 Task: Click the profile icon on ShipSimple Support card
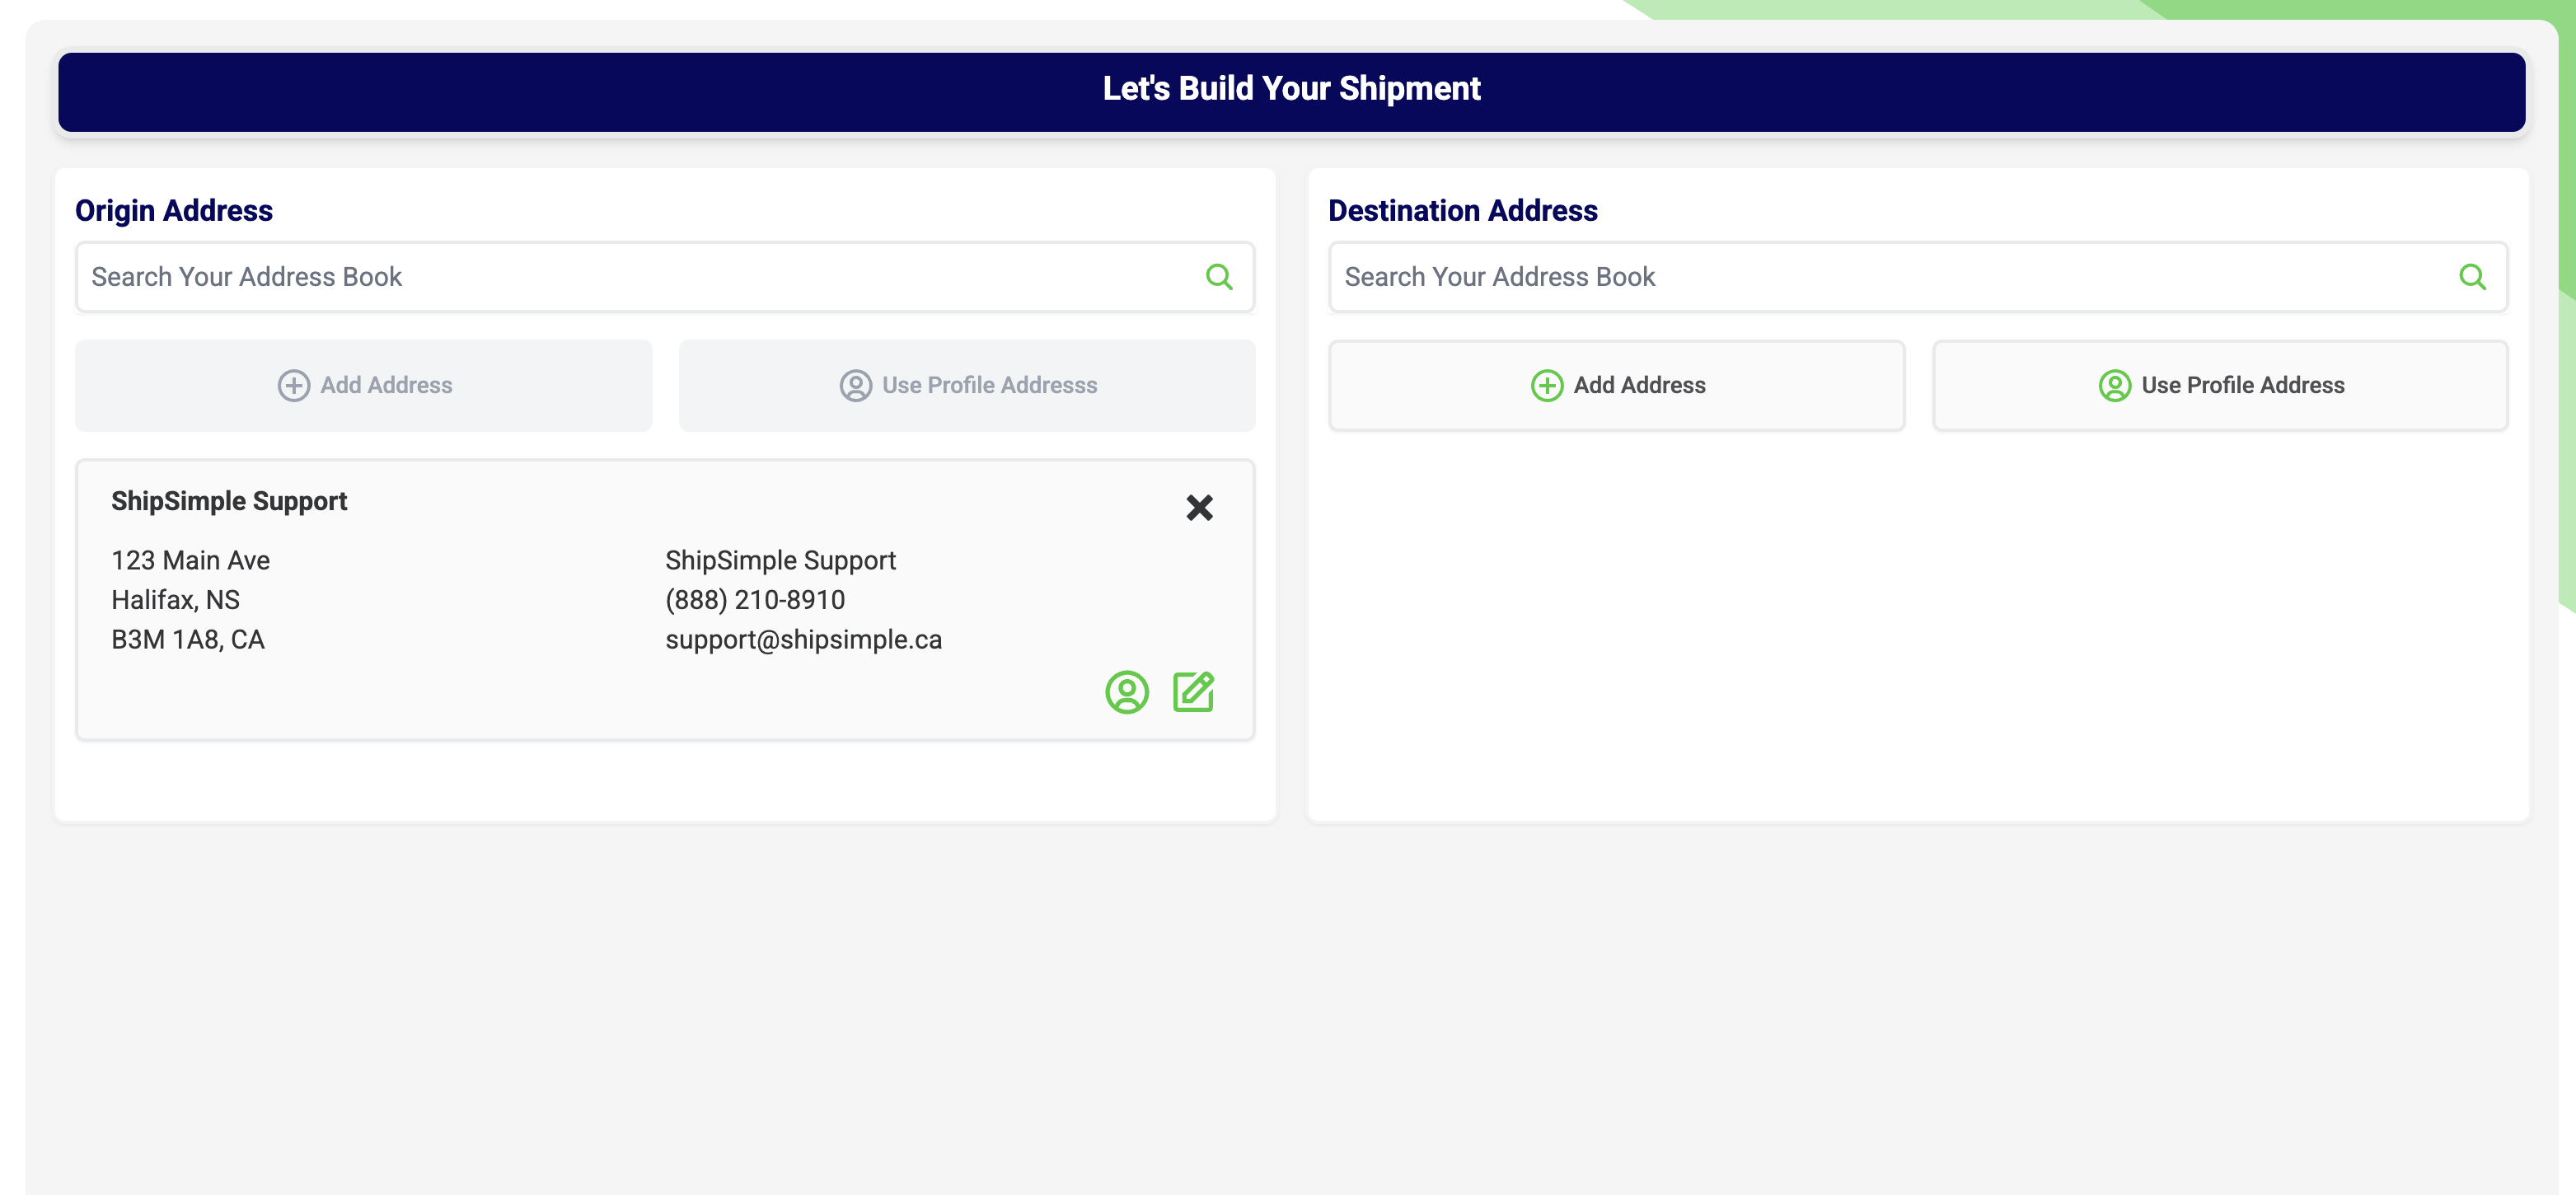[1127, 692]
